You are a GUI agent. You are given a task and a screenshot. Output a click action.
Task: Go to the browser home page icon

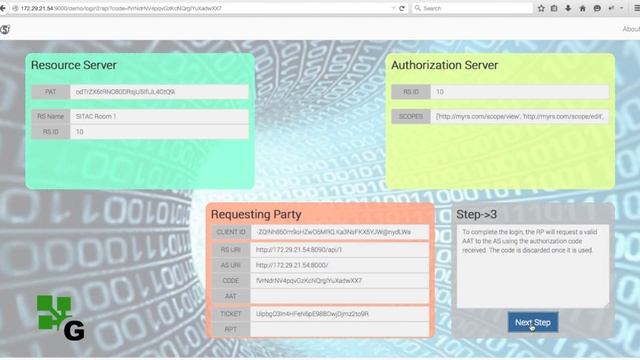582,8
